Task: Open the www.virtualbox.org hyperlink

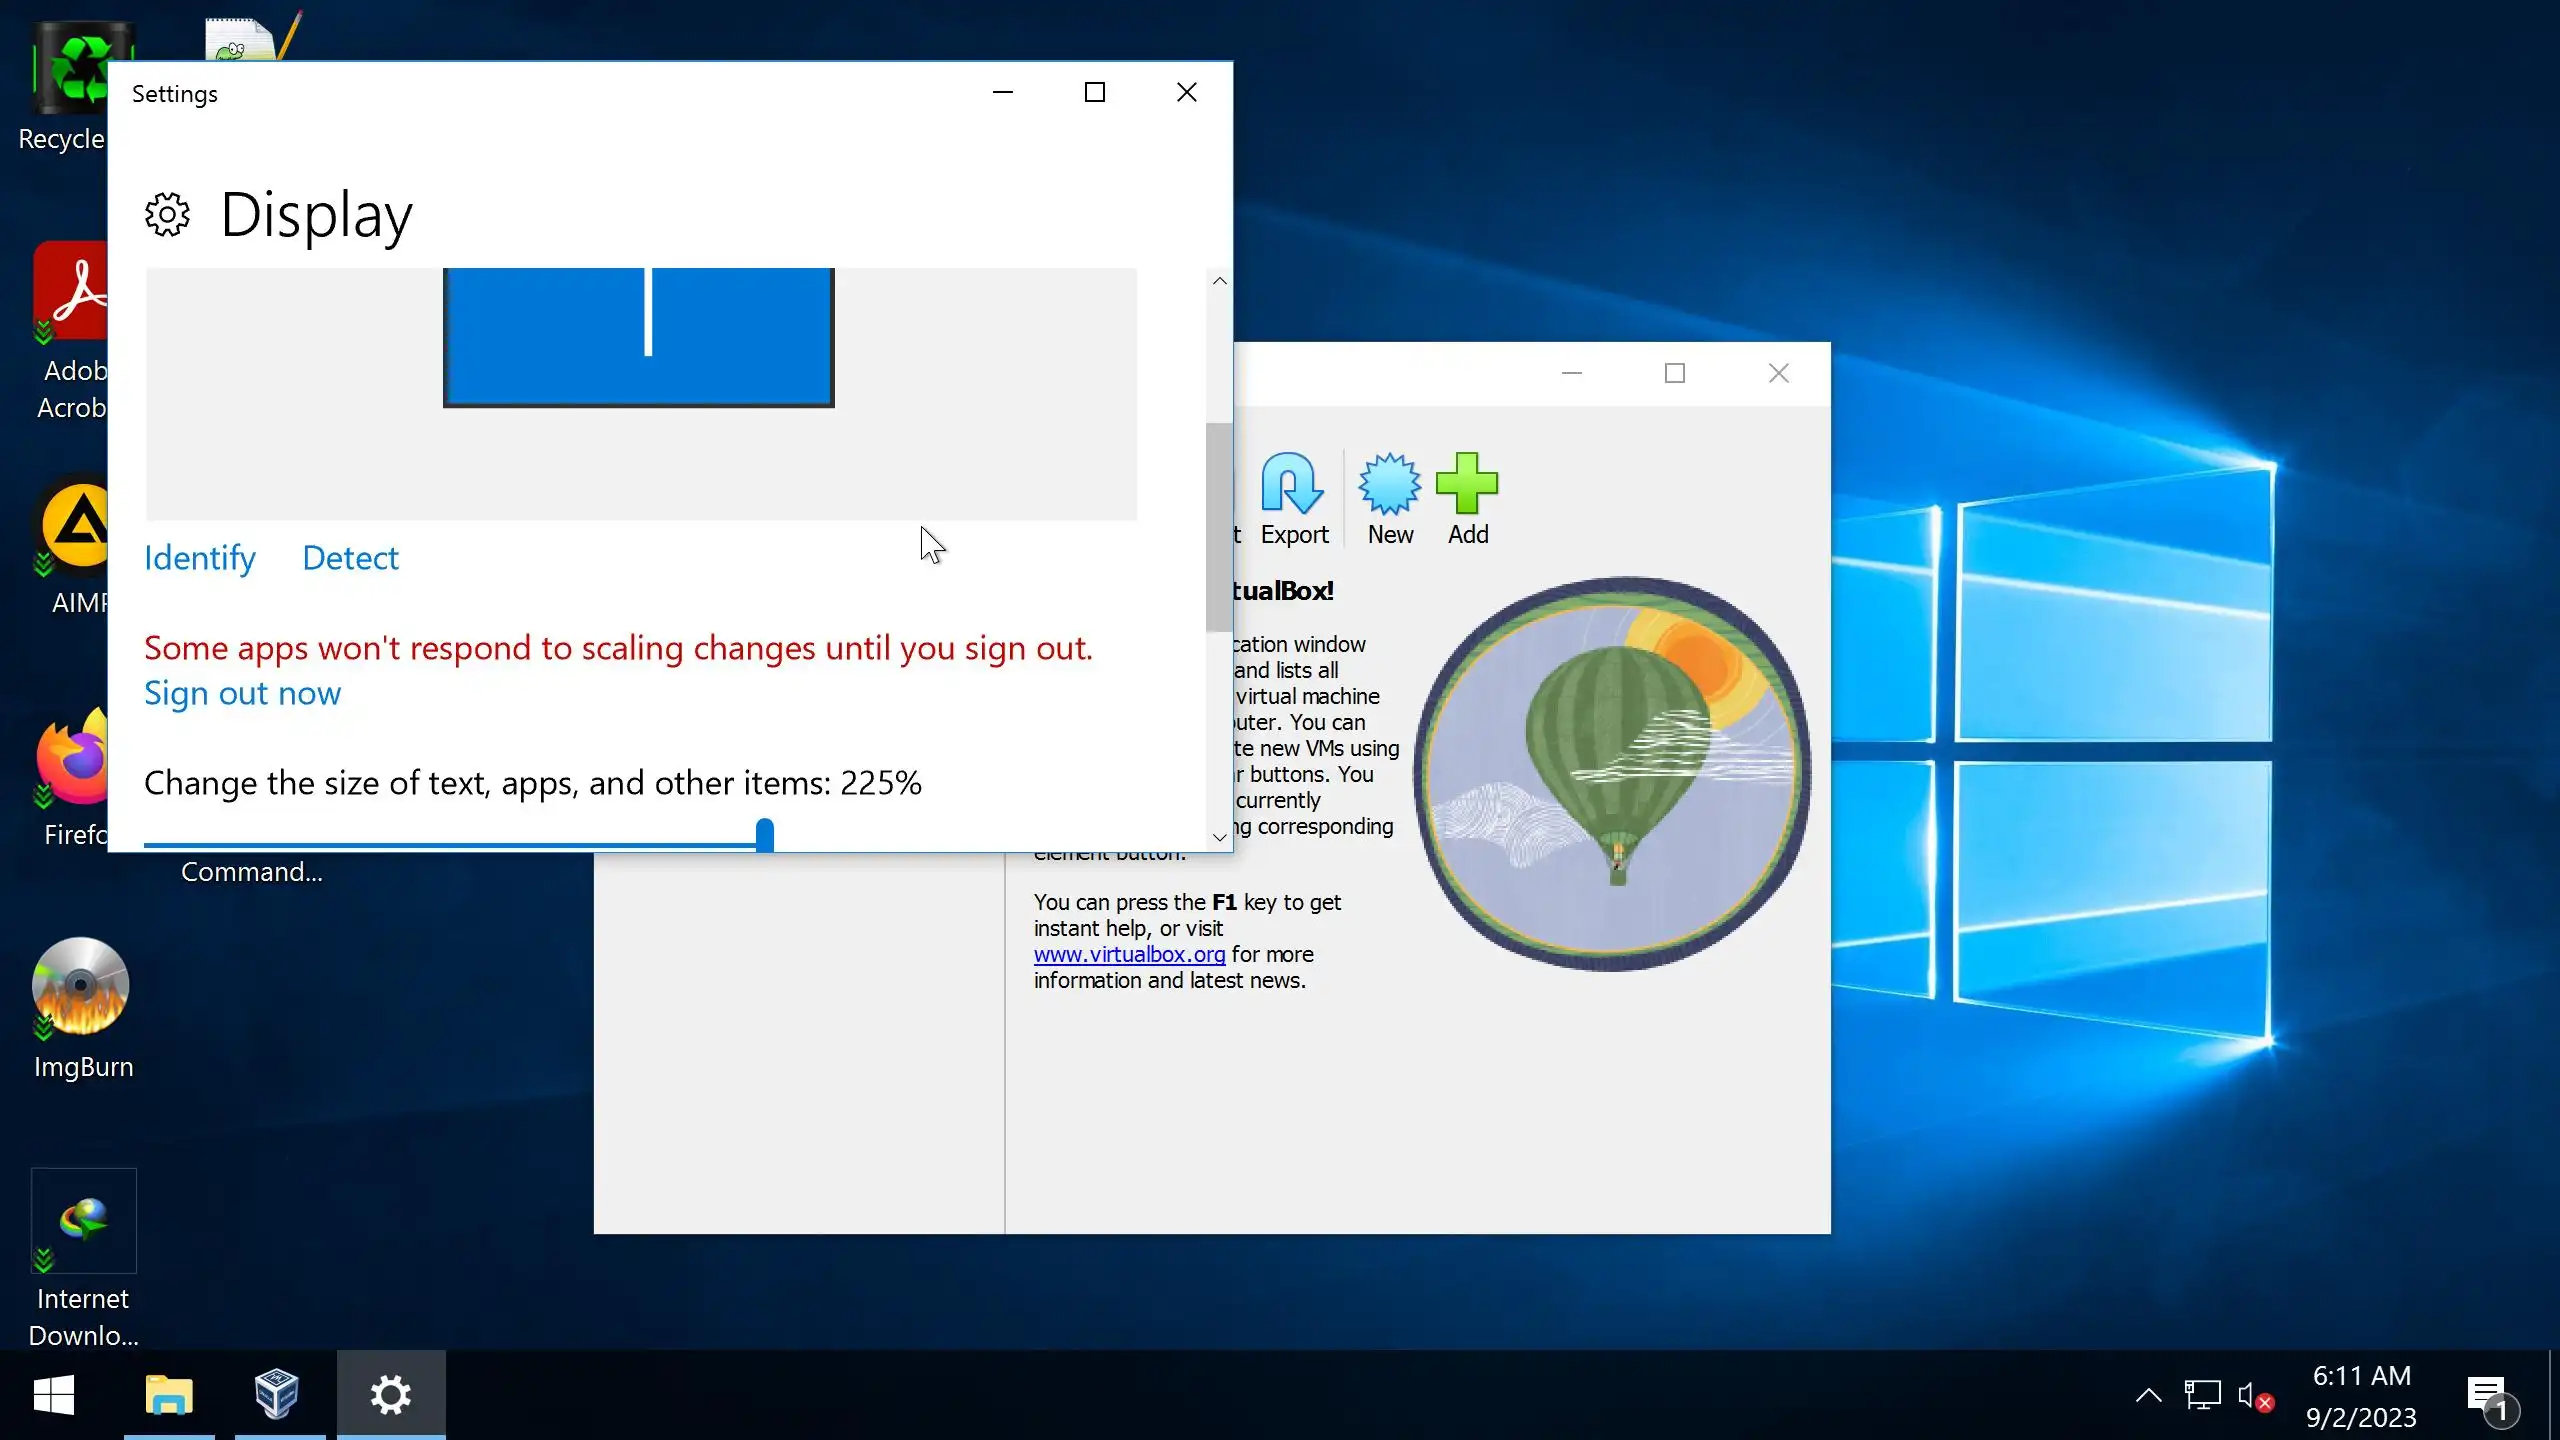Action: coord(1129,954)
